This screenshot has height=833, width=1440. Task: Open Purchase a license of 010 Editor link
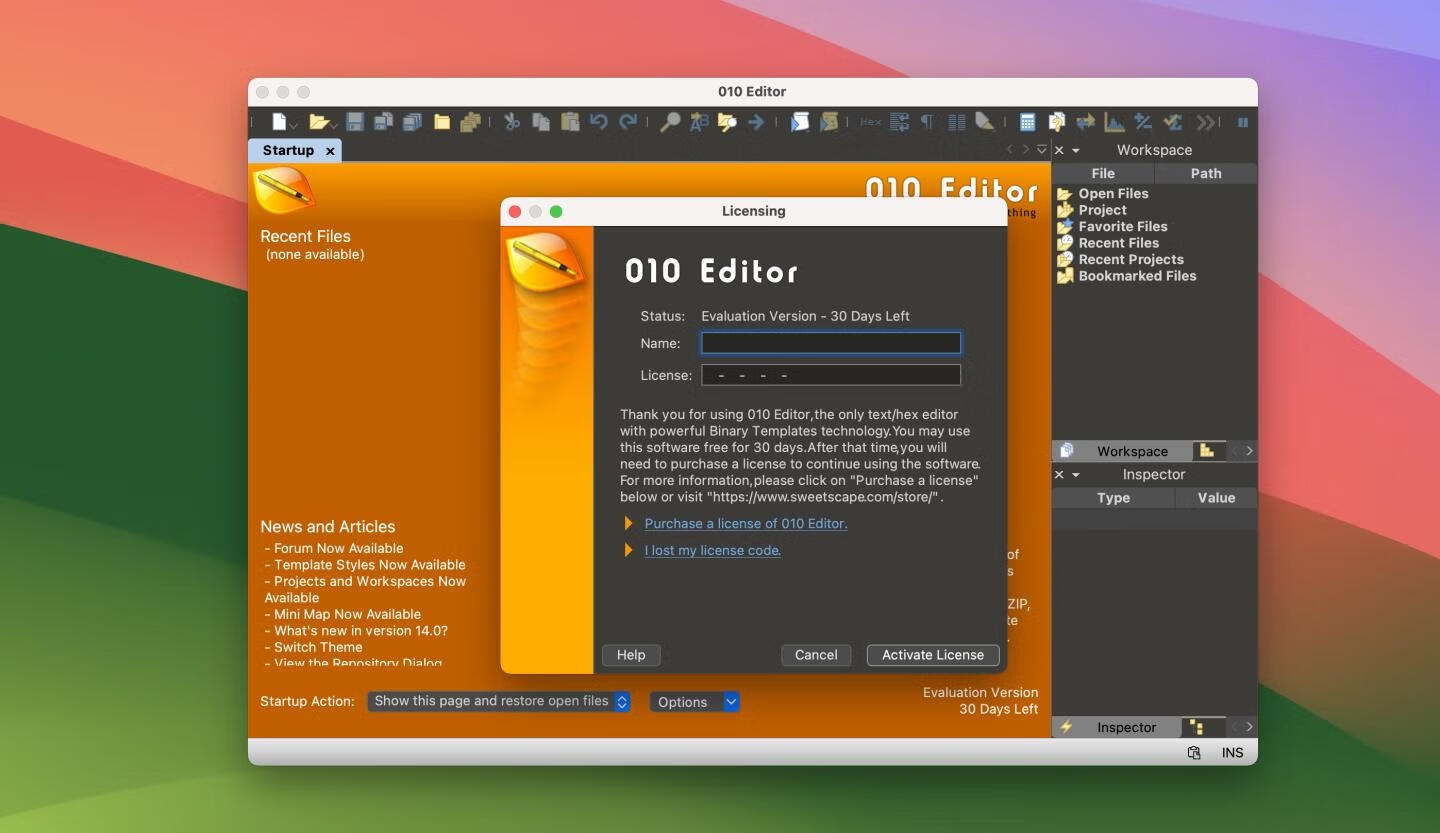746,523
